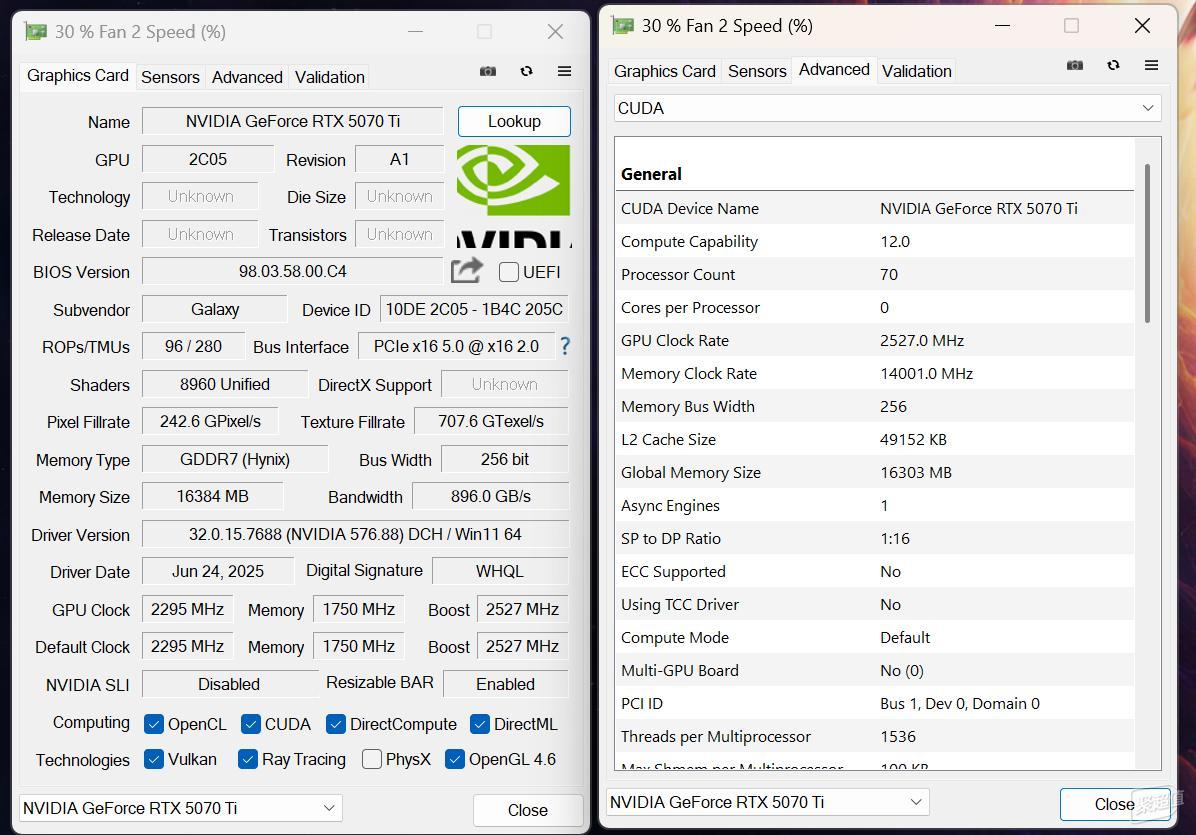Click Close button in left window

[528, 810]
